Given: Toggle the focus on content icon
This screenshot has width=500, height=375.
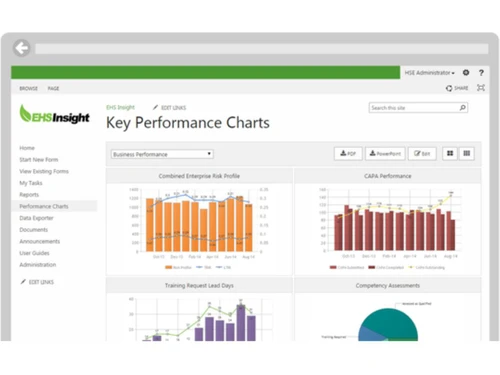Looking at the screenshot, I should coord(480,88).
